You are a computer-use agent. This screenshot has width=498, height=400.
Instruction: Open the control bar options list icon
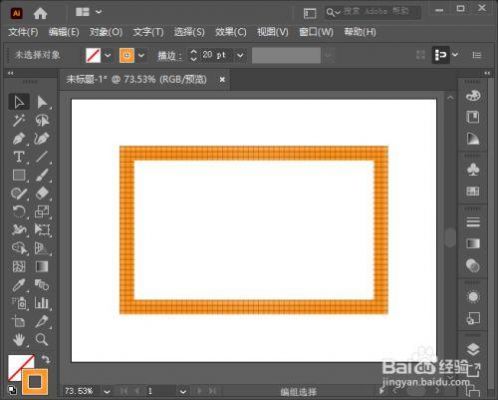[x=477, y=55]
